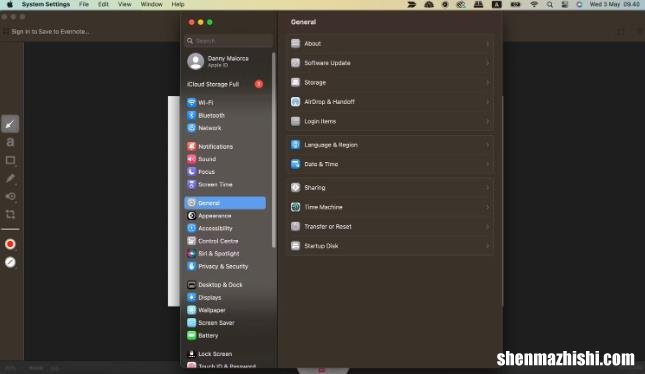Click Wi-Fi status icon in menu bar
This screenshot has height=374, width=645.
534,5
